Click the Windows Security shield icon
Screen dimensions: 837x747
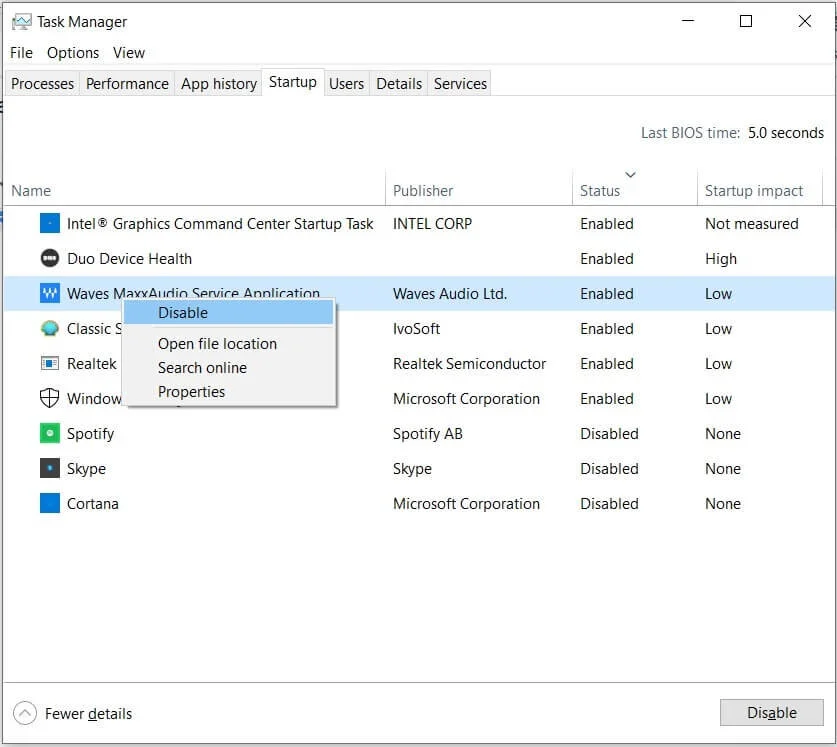pos(52,398)
